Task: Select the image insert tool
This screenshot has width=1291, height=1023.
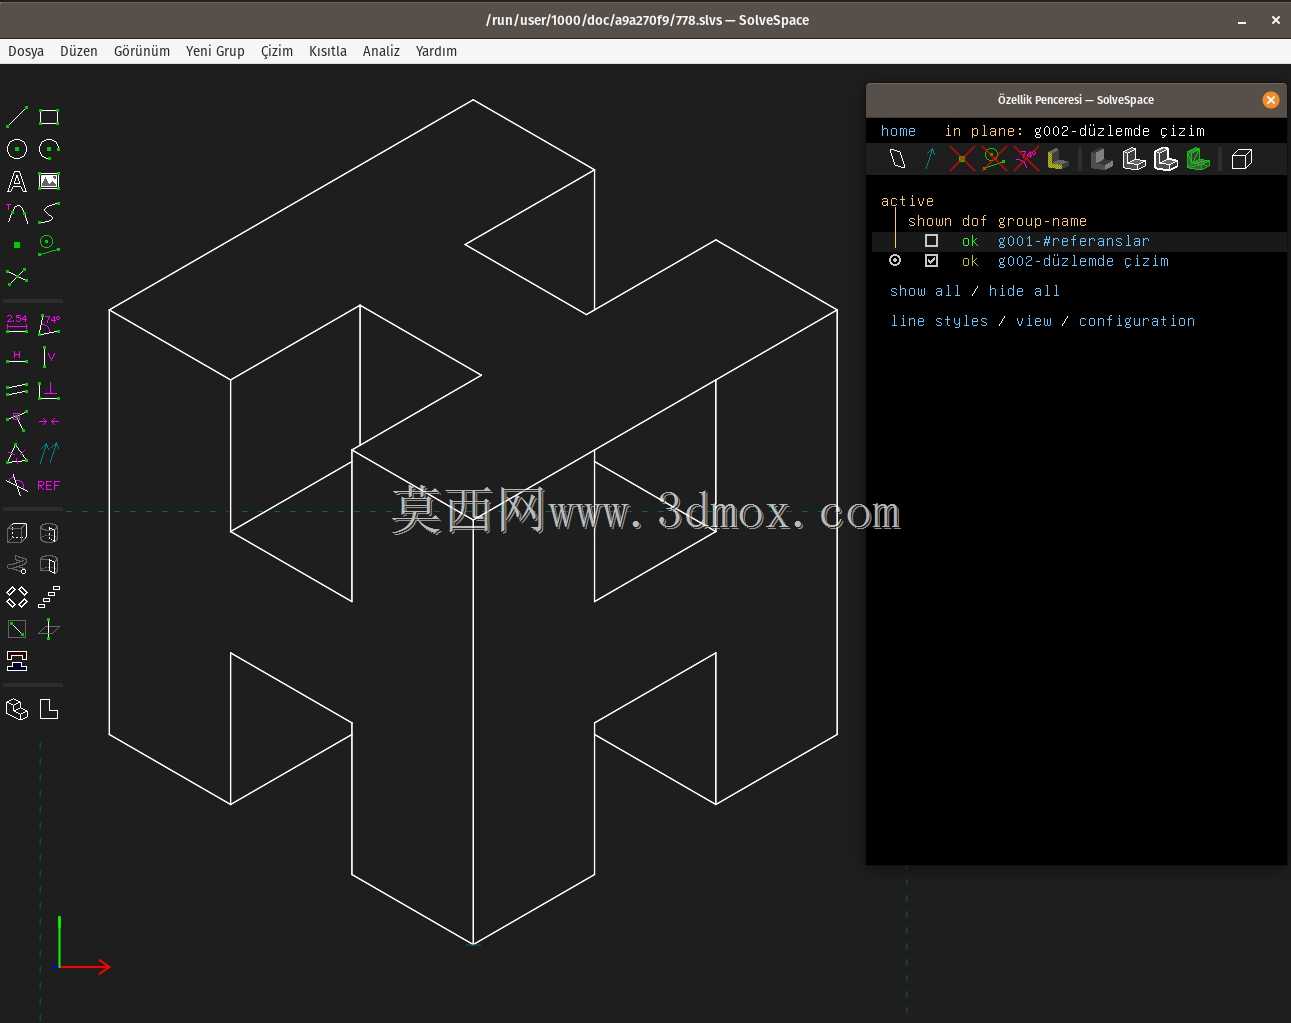Action: pyautogui.click(x=49, y=181)
